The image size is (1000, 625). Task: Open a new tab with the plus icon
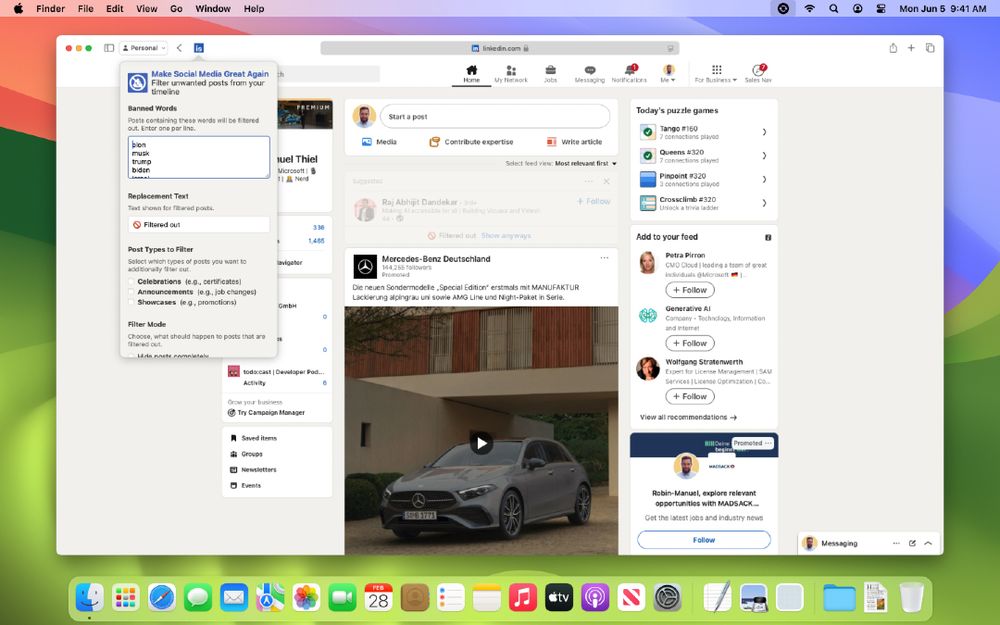(x=911, y=48)
